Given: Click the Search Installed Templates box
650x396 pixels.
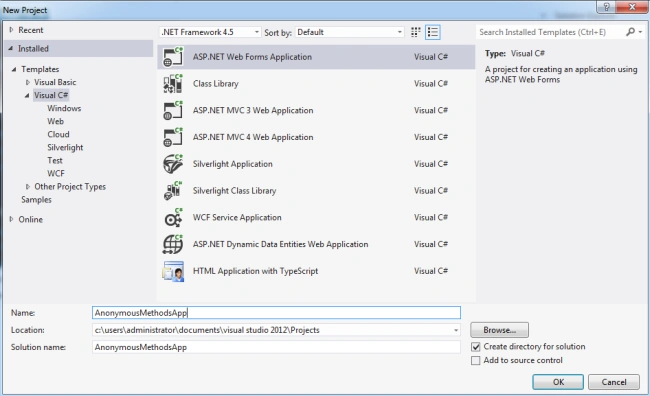Looking at the screenshot, I should [551, 32].
